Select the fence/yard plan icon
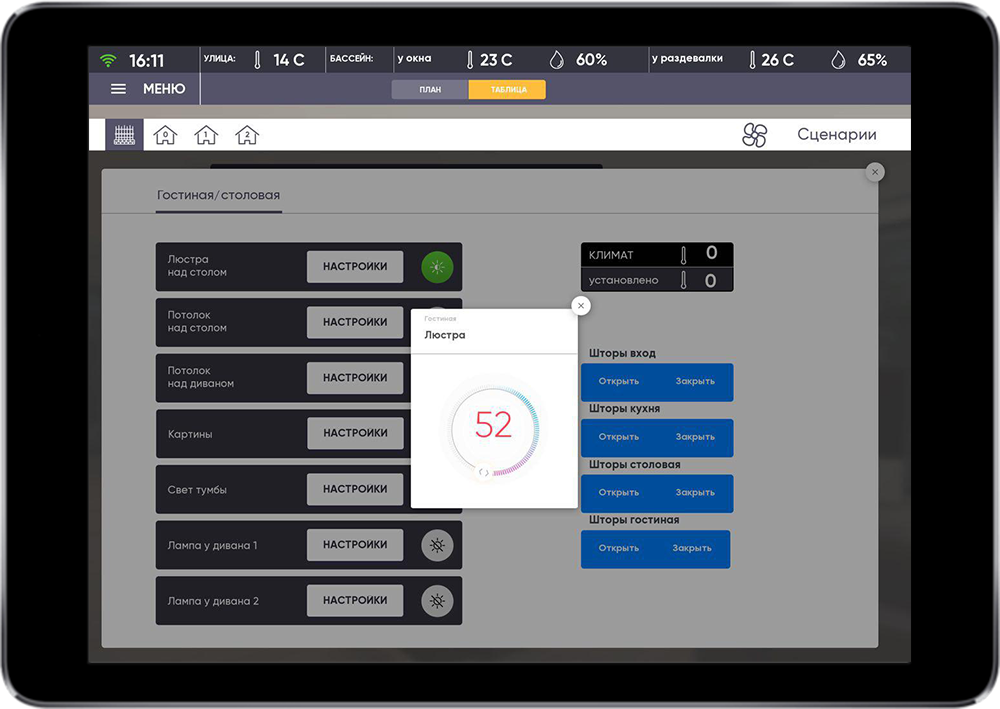 point(124,135)
